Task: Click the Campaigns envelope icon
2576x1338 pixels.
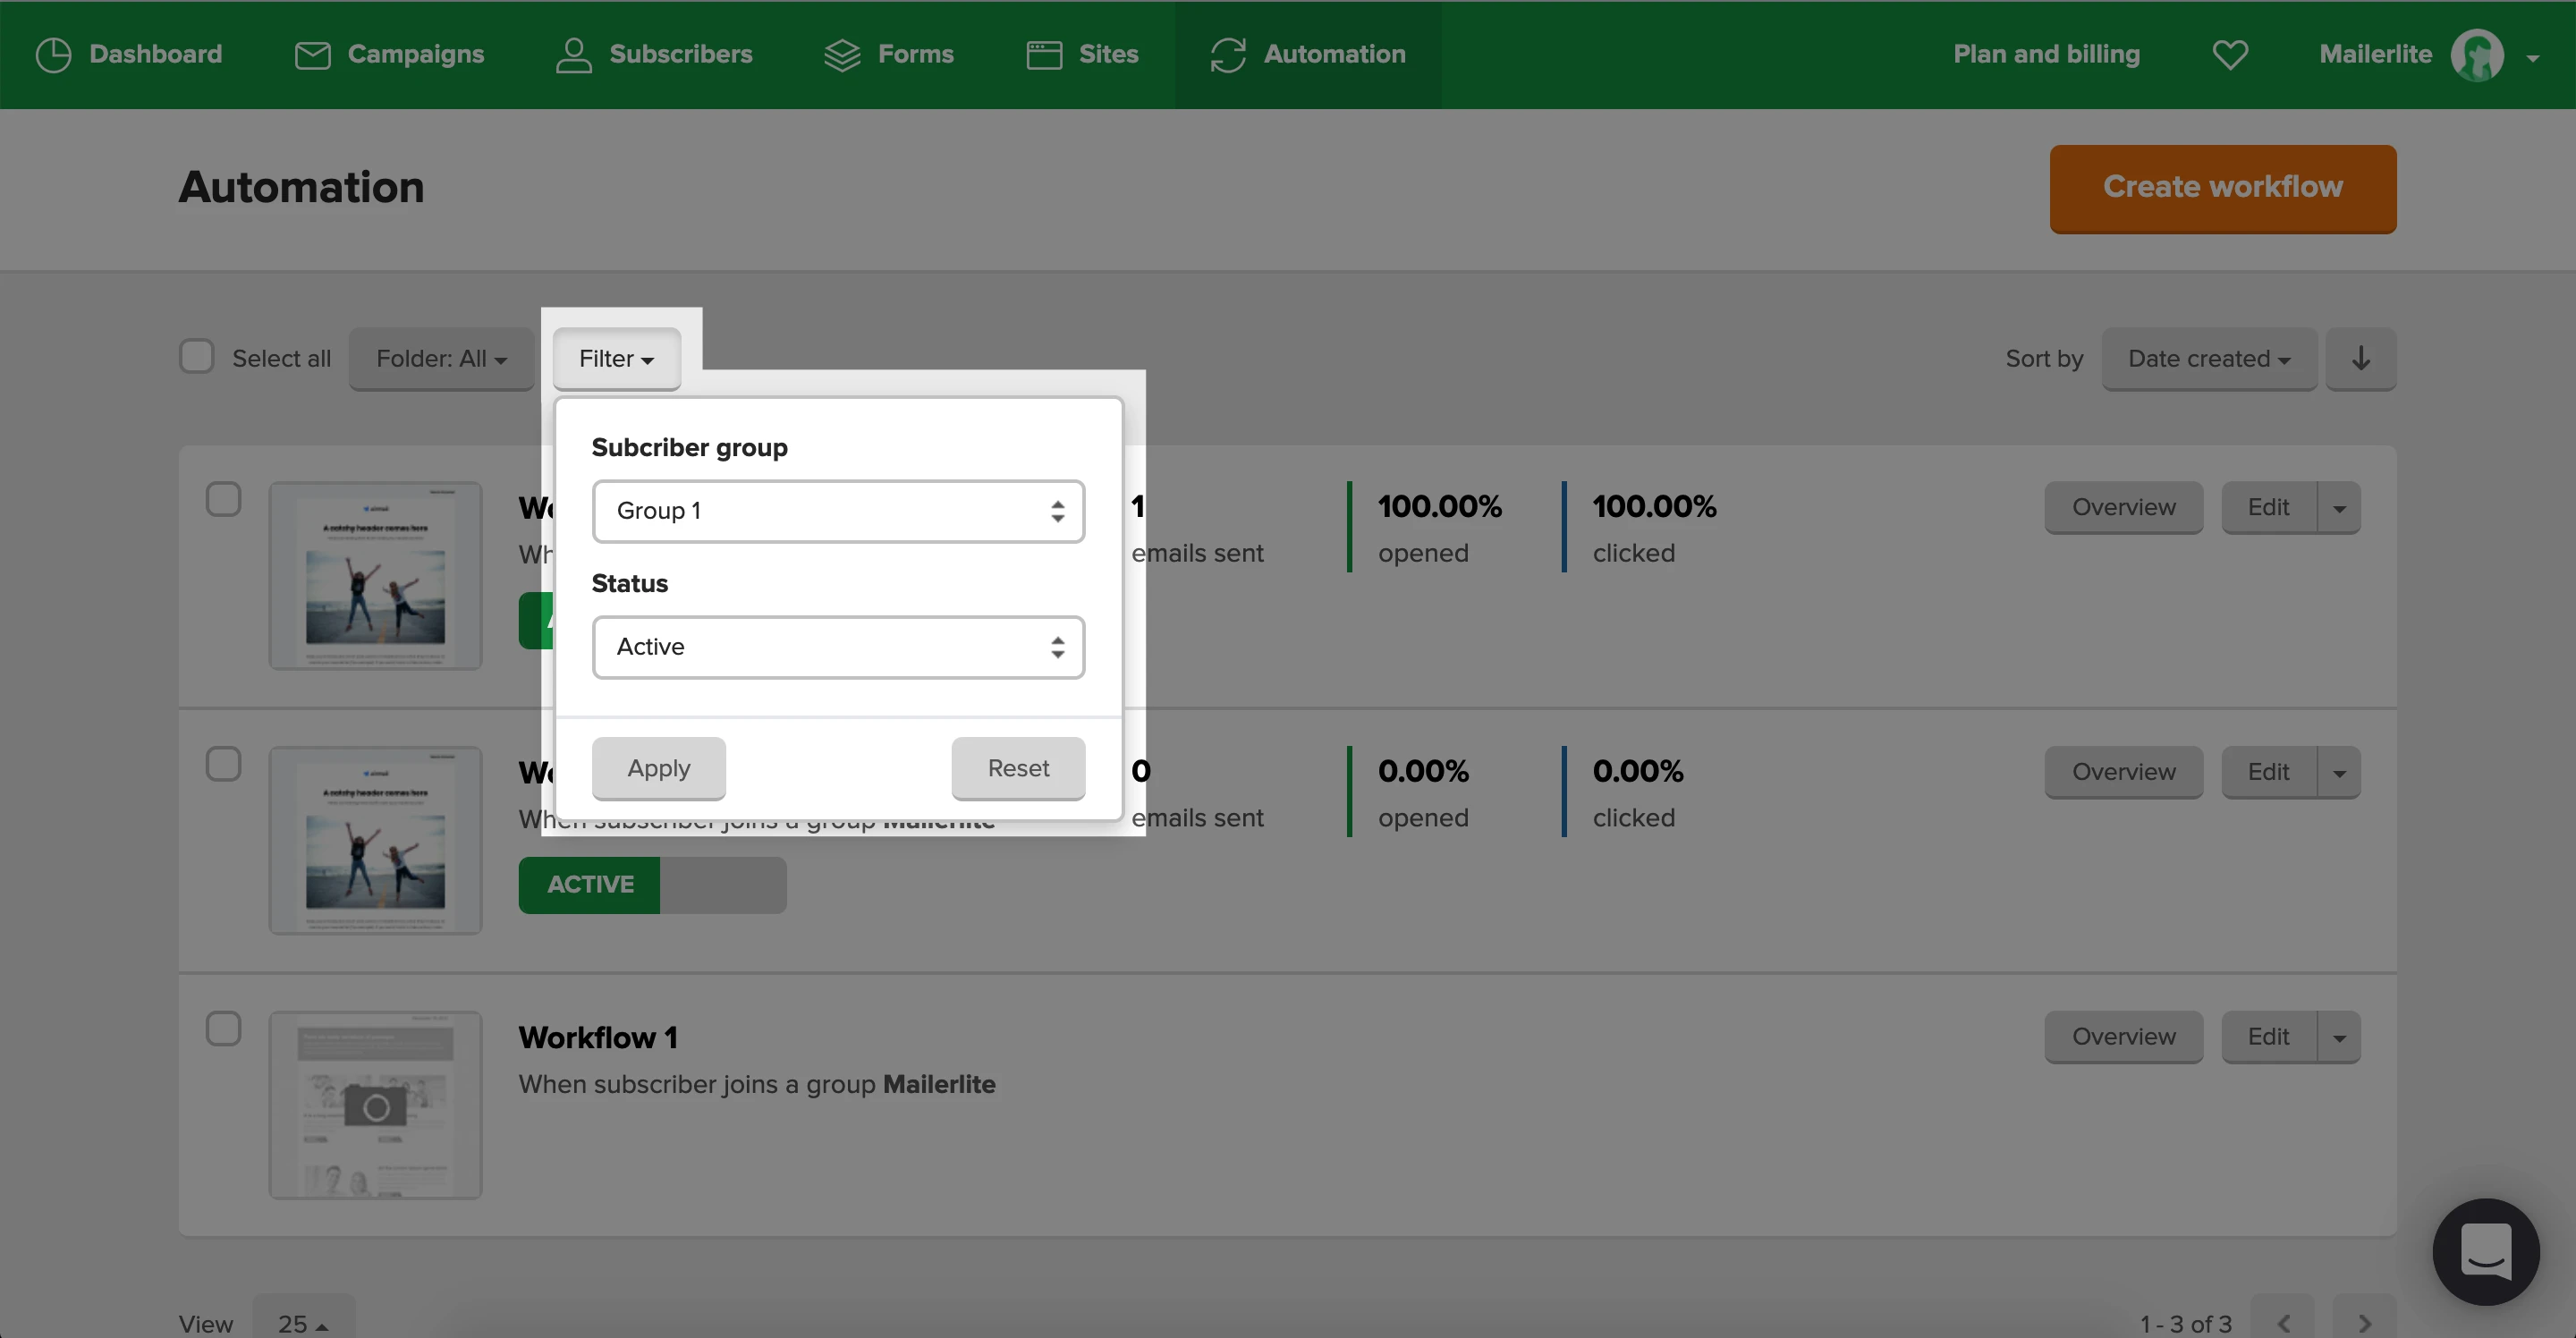Action: tap(312, 55)
